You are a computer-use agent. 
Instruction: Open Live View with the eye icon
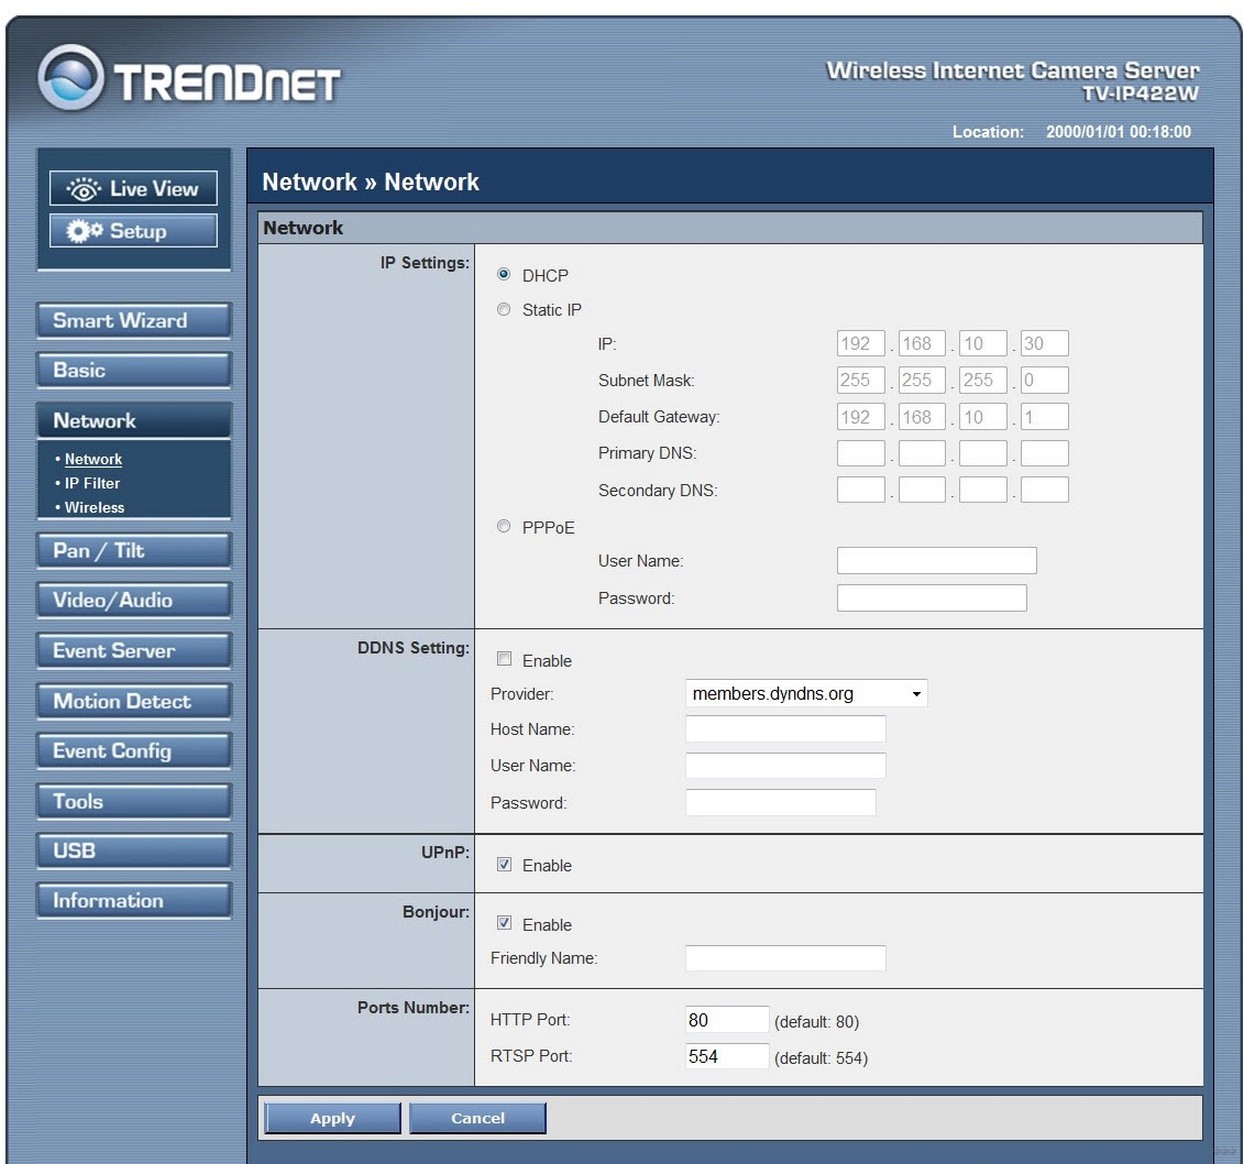[133, 188]
